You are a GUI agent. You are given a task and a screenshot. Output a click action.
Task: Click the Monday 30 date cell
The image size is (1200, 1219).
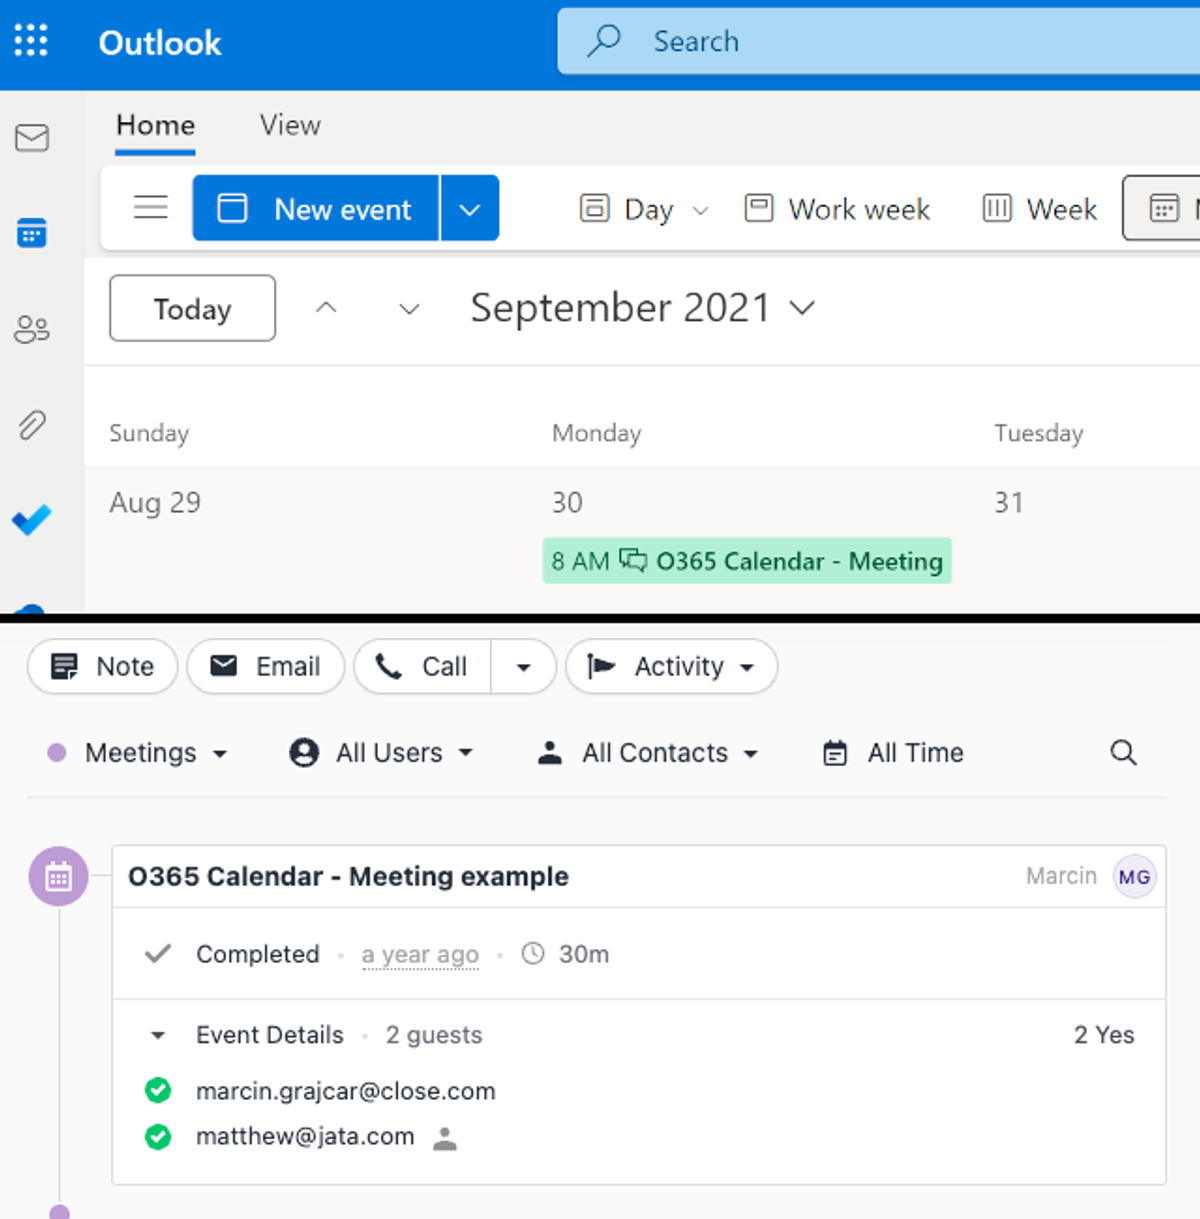tap(763, 540)
